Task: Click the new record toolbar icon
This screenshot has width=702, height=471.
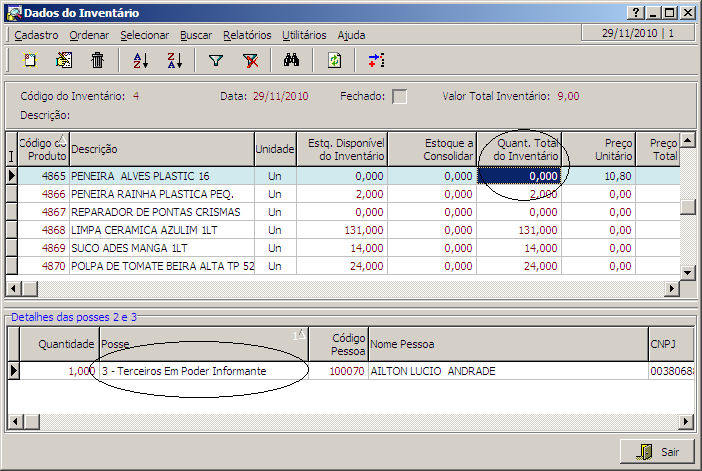Action: pos(30,60)
